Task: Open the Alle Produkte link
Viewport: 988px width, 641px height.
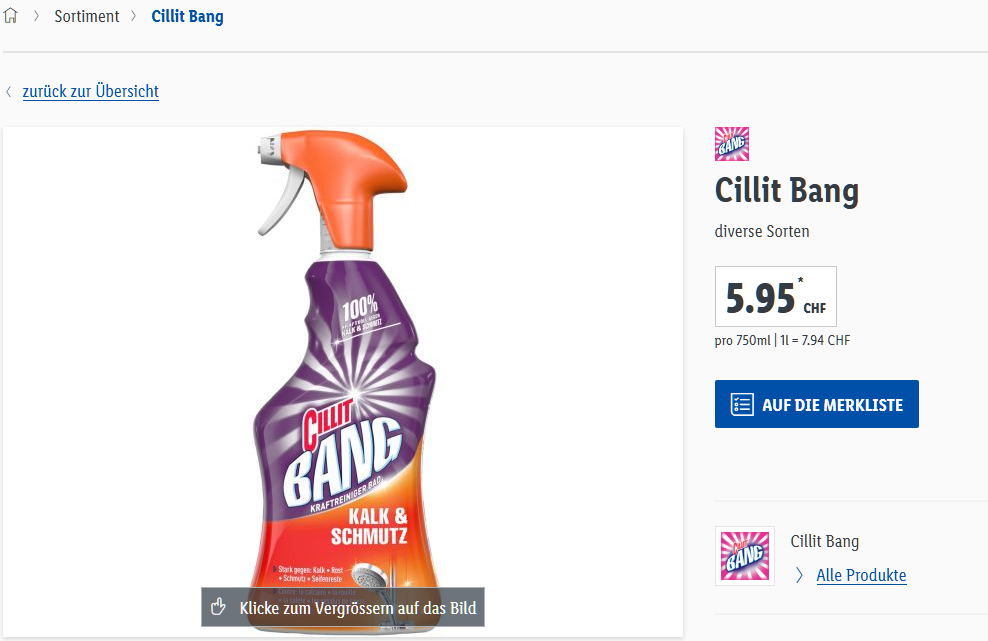Action: 861,575
